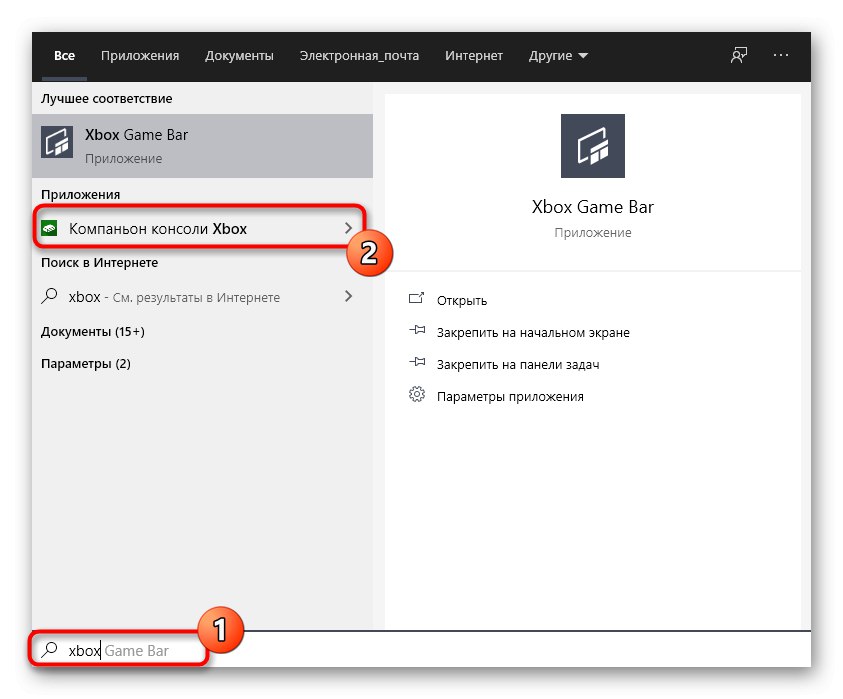Click the Xbox Game Bar icon in best match

pyautogui.click(x=57, y=143)
